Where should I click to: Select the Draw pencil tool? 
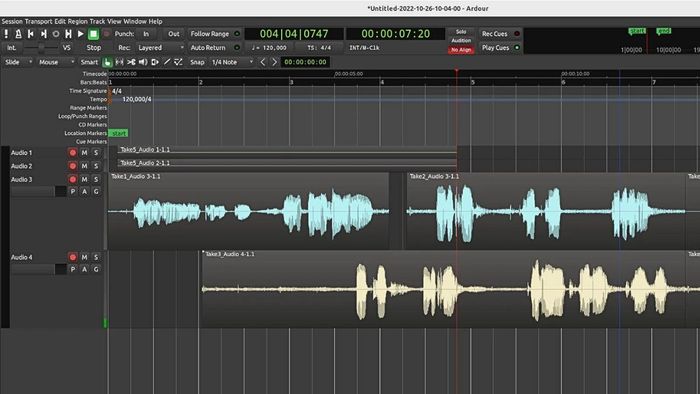[x=167, y=62]
